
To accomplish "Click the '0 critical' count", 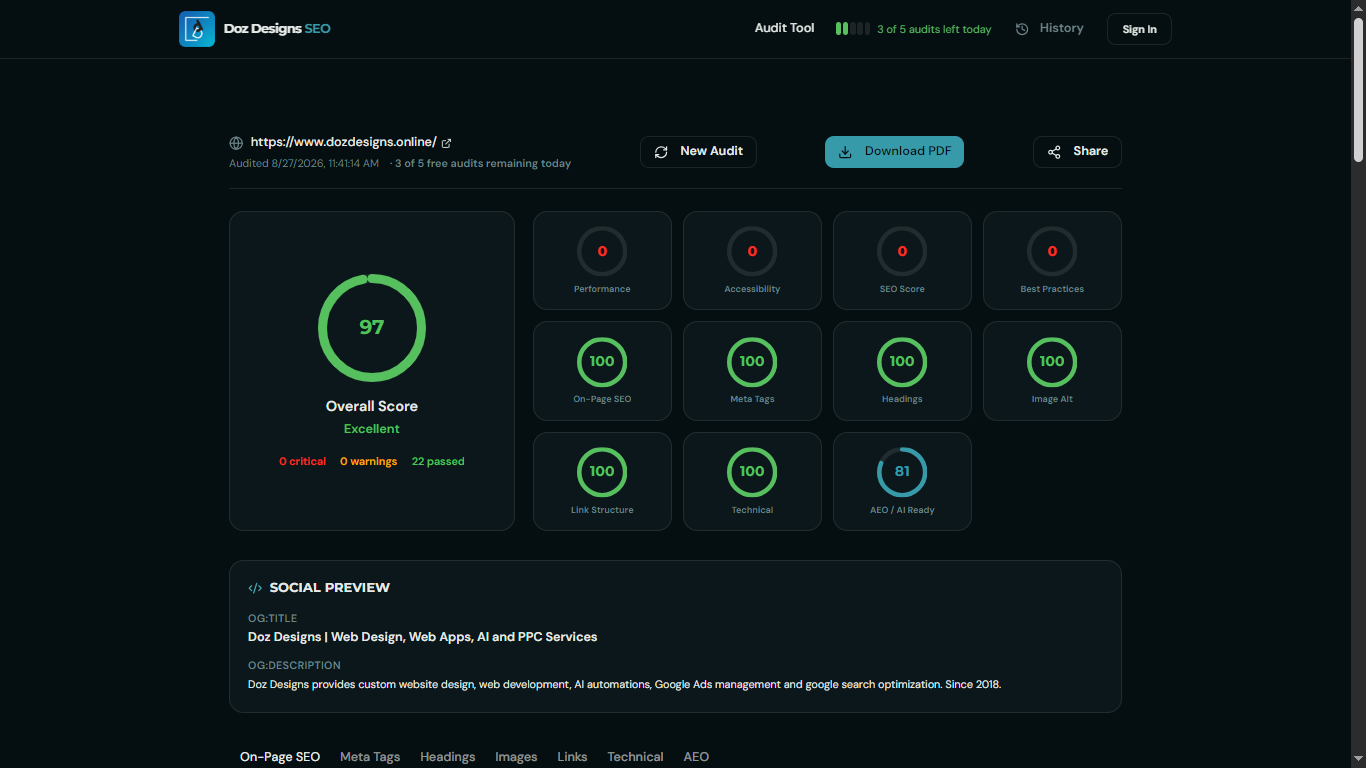I will (x=302, y=462).
